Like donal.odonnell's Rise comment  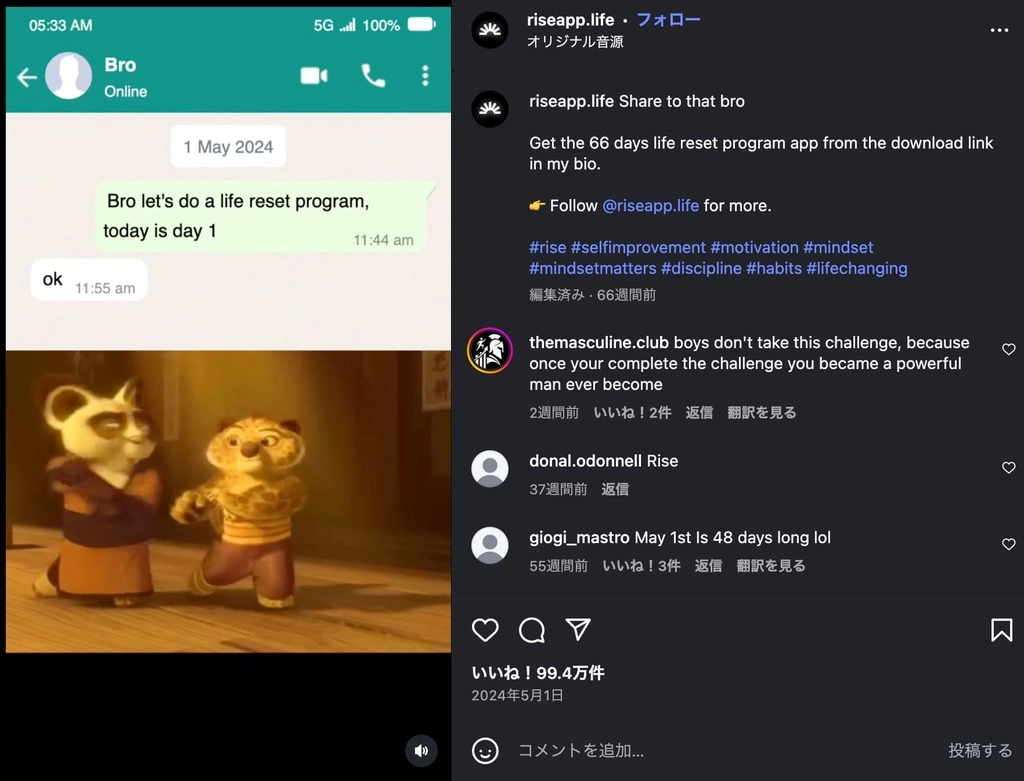click(x=1008, y=468)
